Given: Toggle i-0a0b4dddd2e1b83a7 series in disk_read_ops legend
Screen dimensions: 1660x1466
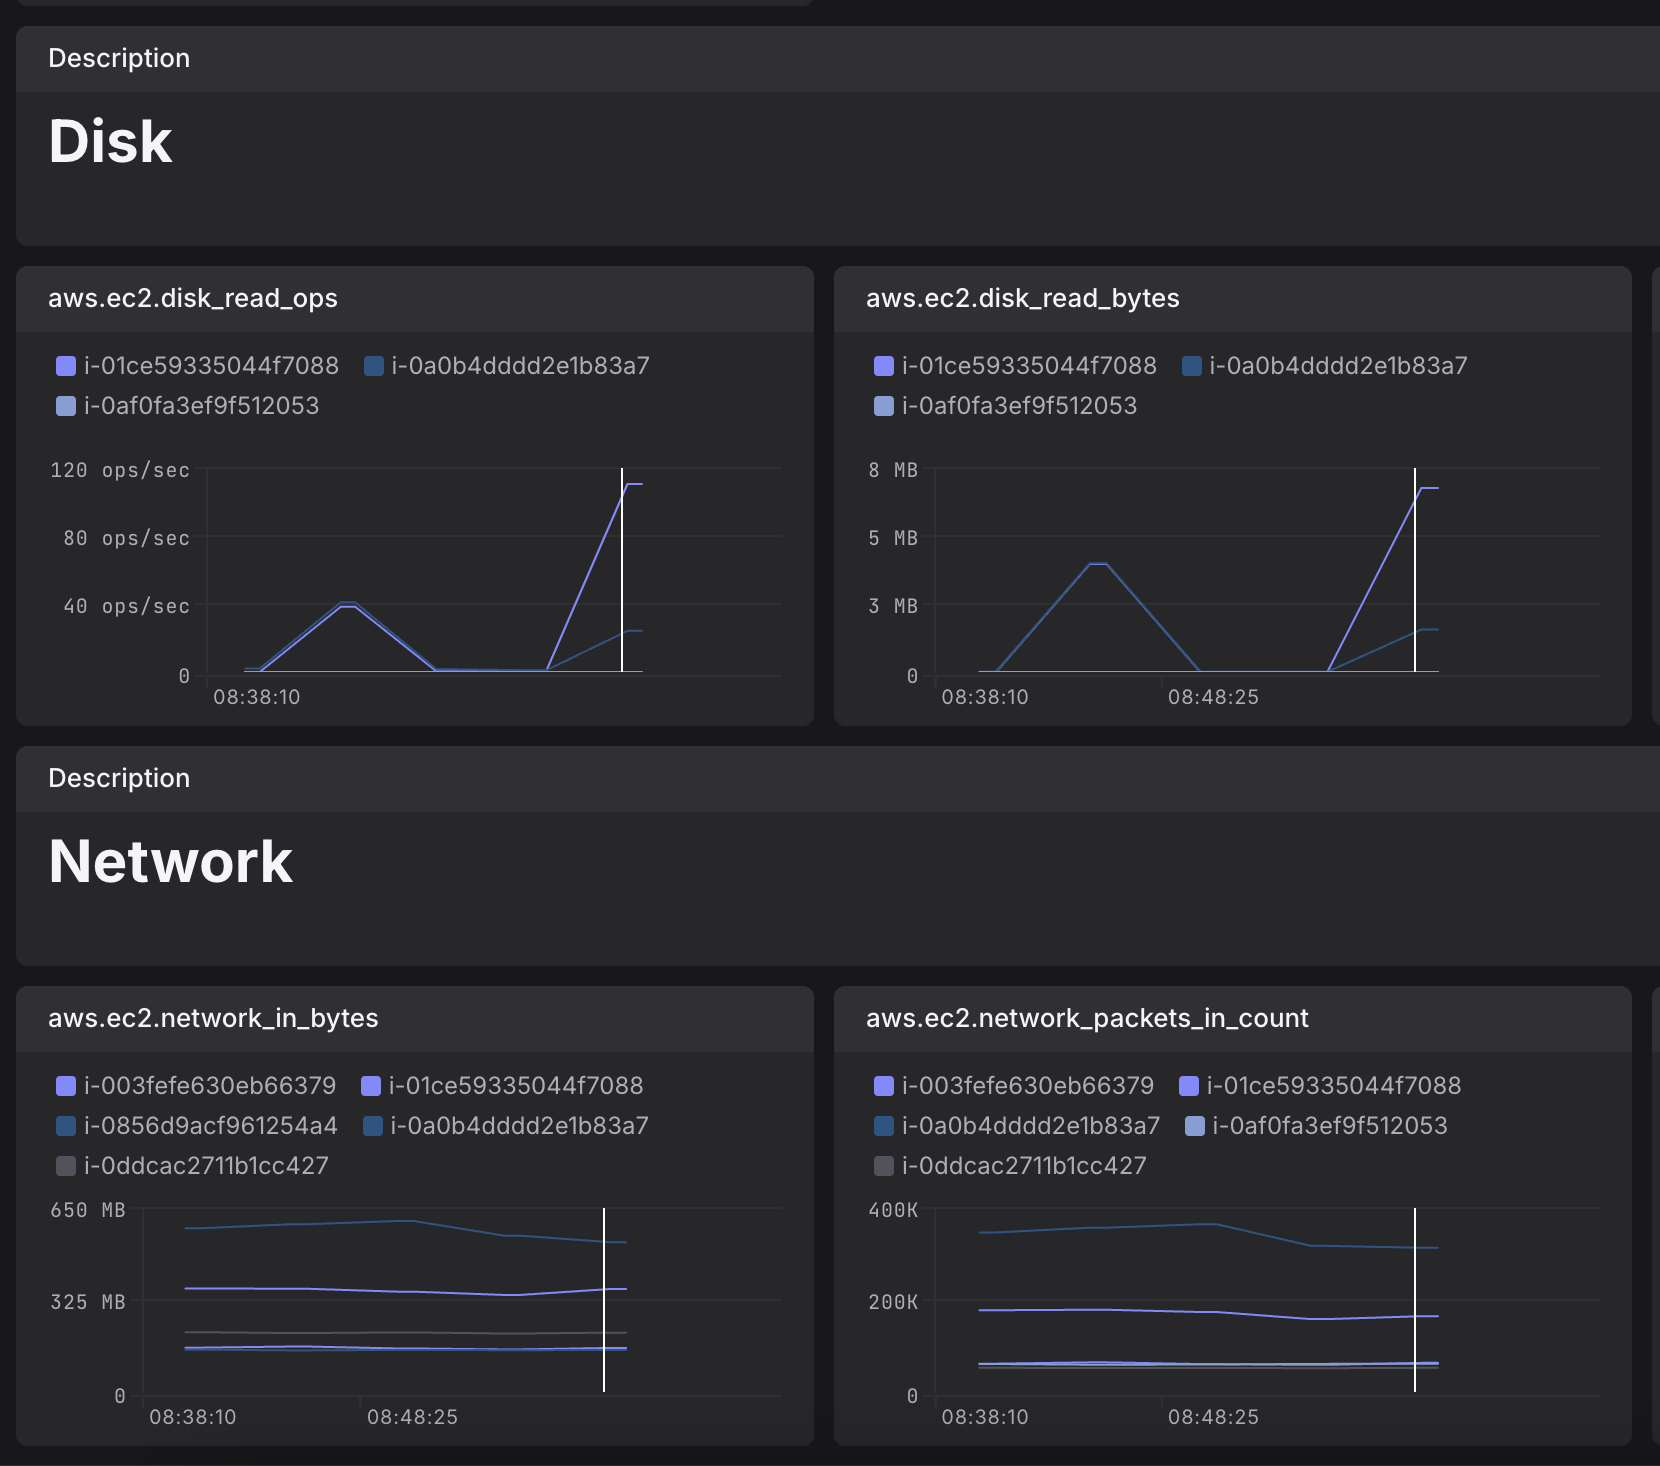Looking at the screenshot, I should click(x=519, y=366).
